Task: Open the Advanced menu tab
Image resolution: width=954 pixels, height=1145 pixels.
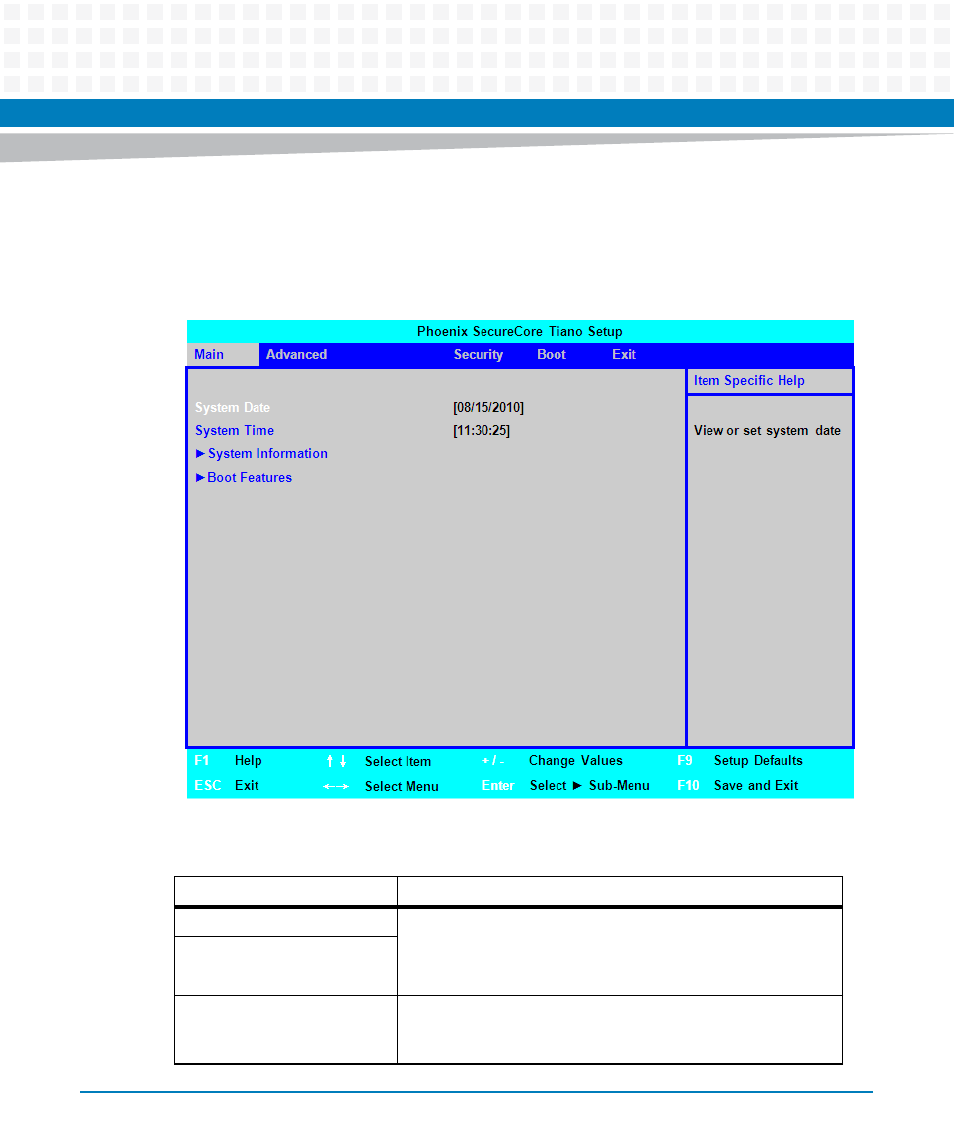Action: pyautogui.click(x=296, y=355)
